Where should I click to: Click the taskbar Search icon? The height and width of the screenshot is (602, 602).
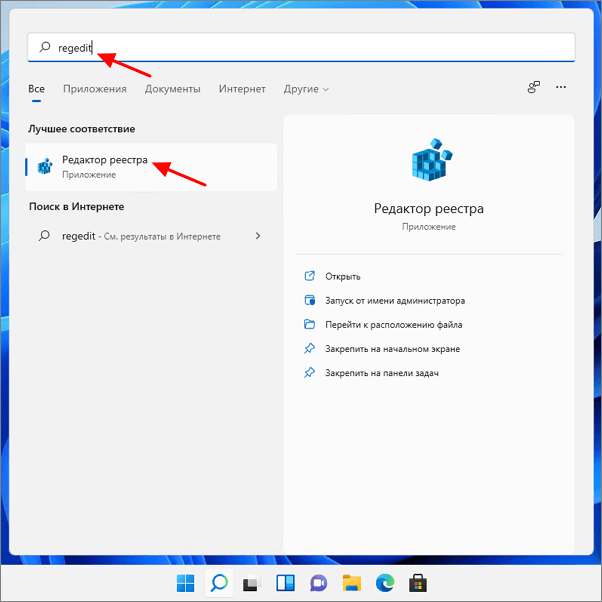pyautogui.click(x=219, y=583)
